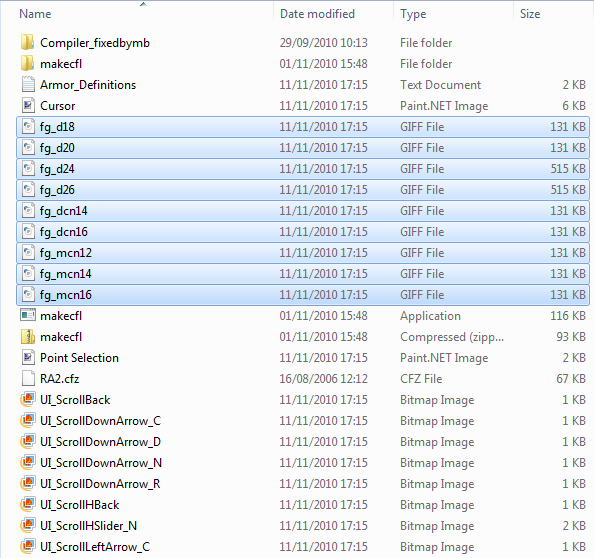Sort by the Date modified column header
The width and height of the screenshot is (594, 558).
coord(317,14)
